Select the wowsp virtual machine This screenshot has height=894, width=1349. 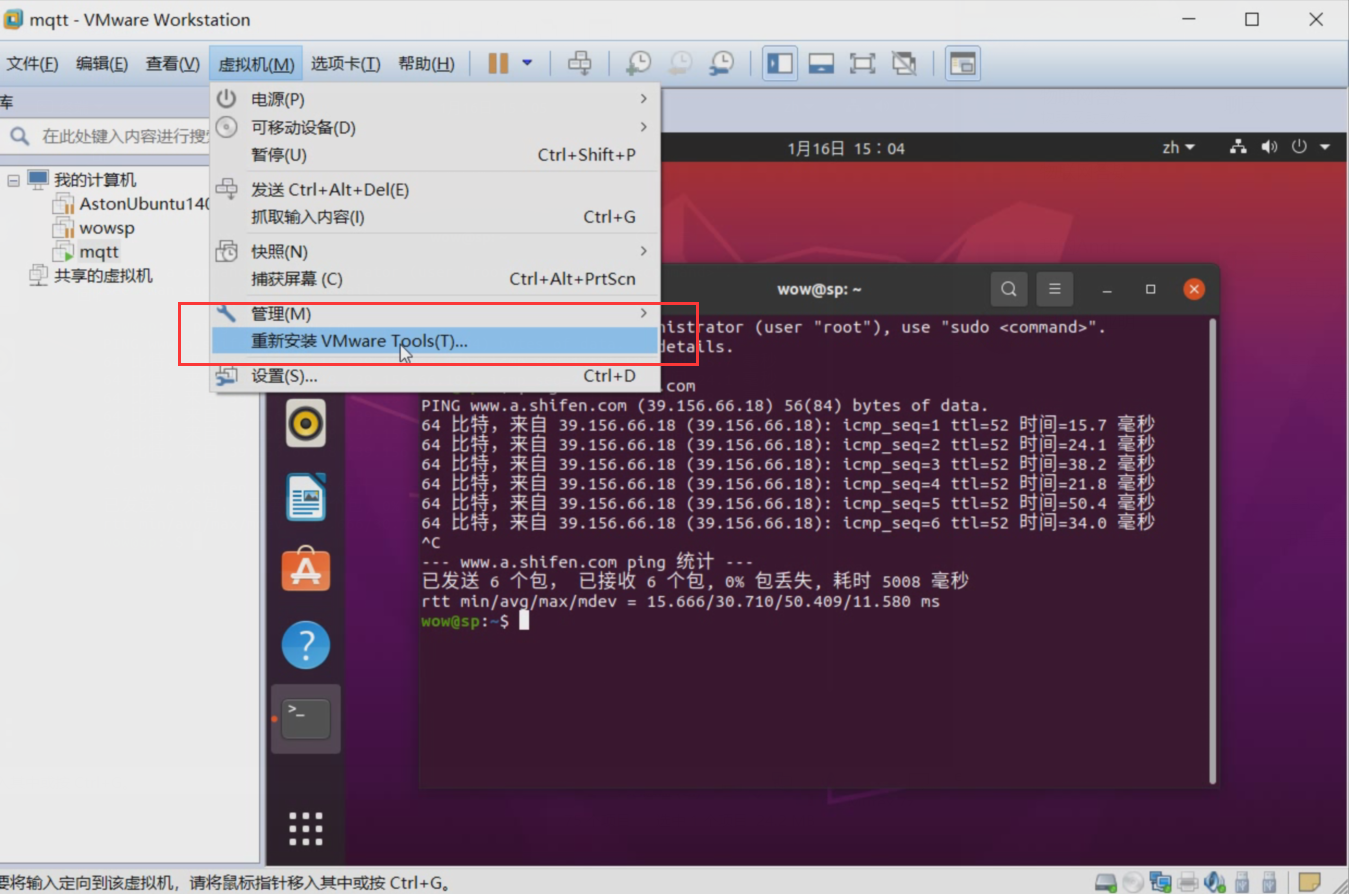107,228
